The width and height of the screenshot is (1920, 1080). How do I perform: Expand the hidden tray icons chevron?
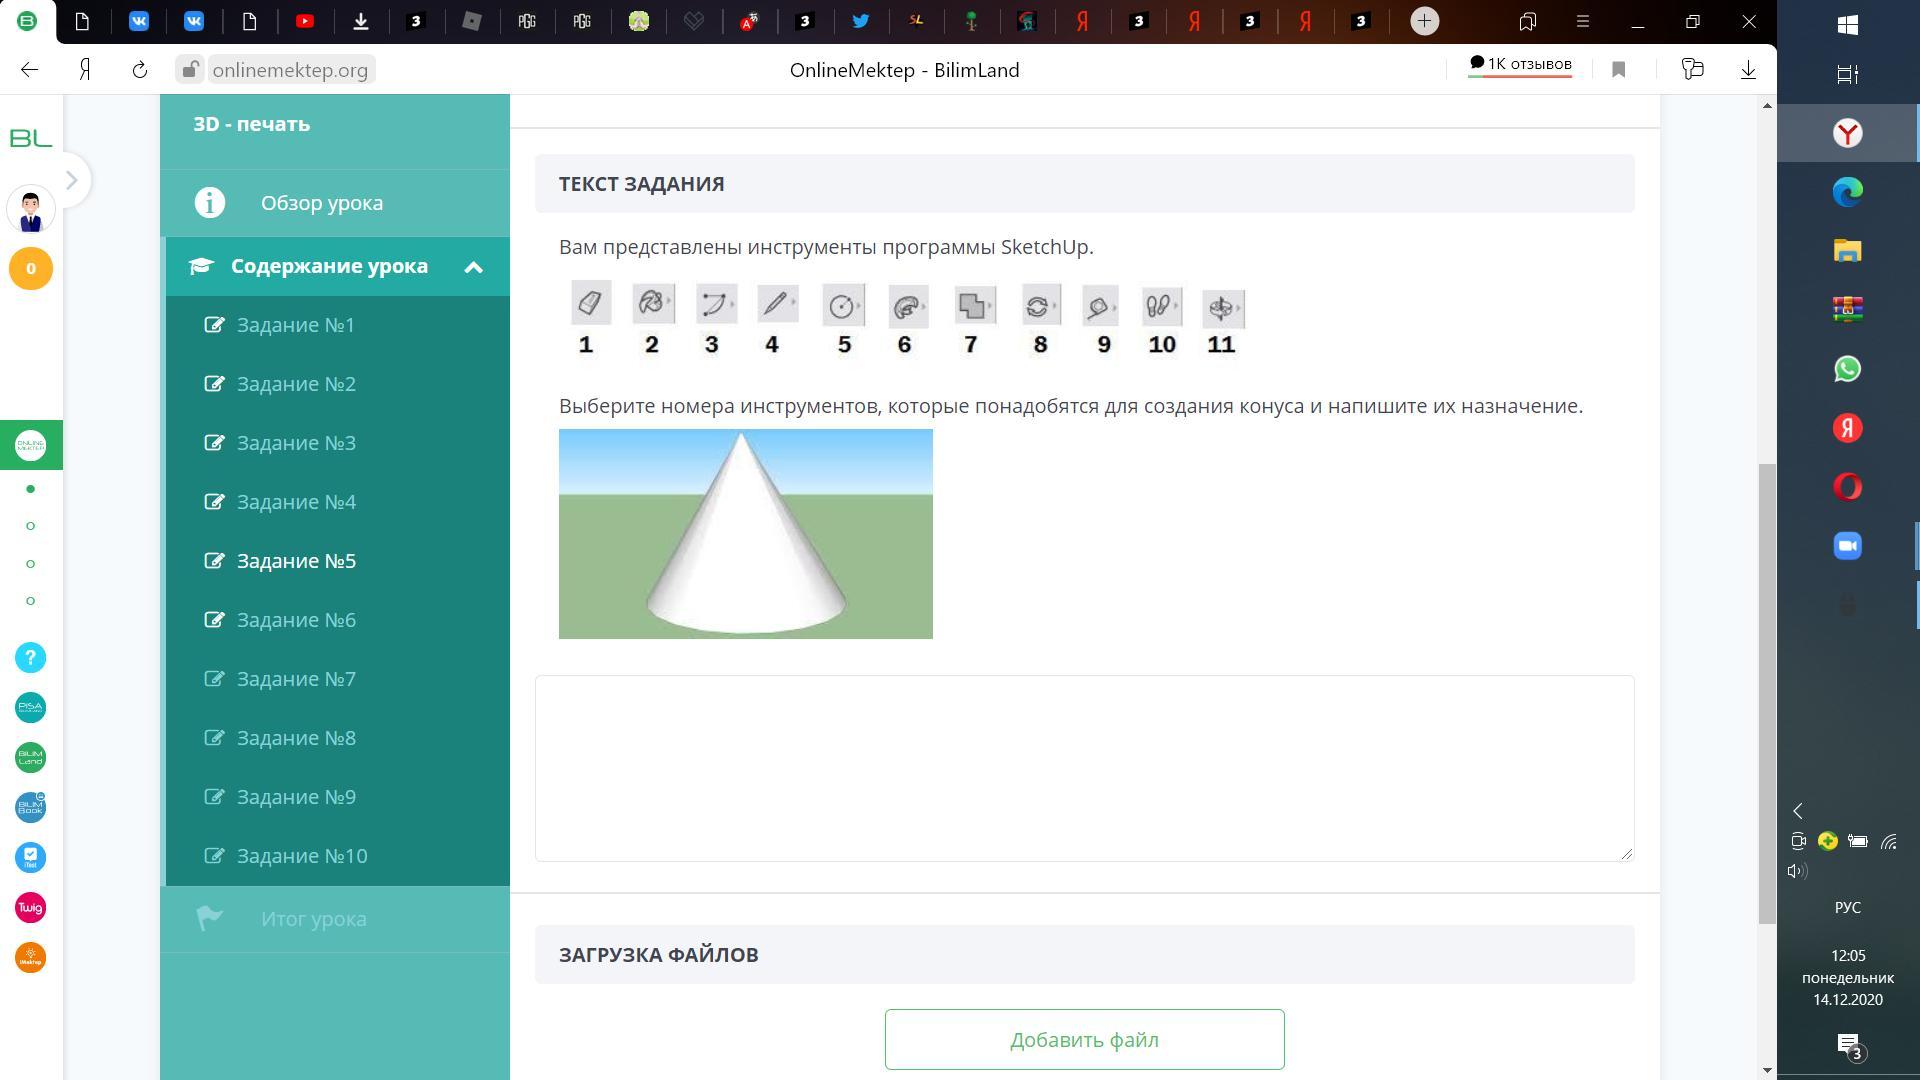tap(1798, 811)
